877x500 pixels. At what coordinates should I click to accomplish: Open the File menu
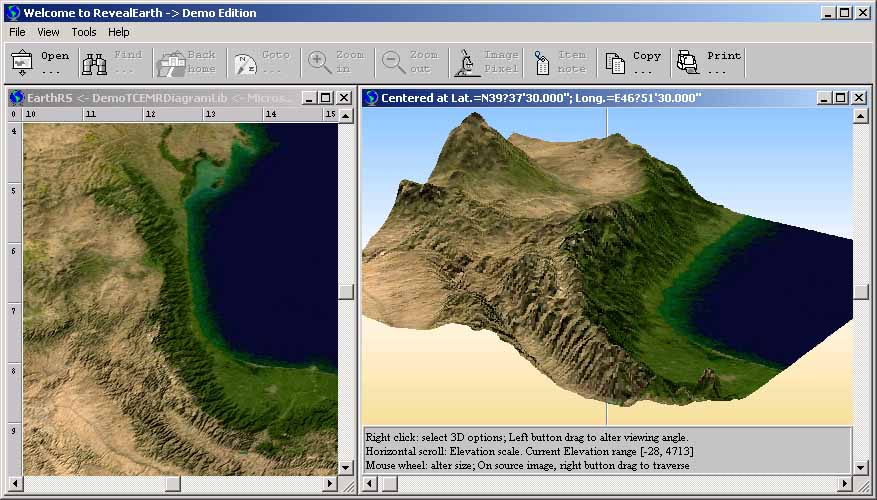pos(17,32)
